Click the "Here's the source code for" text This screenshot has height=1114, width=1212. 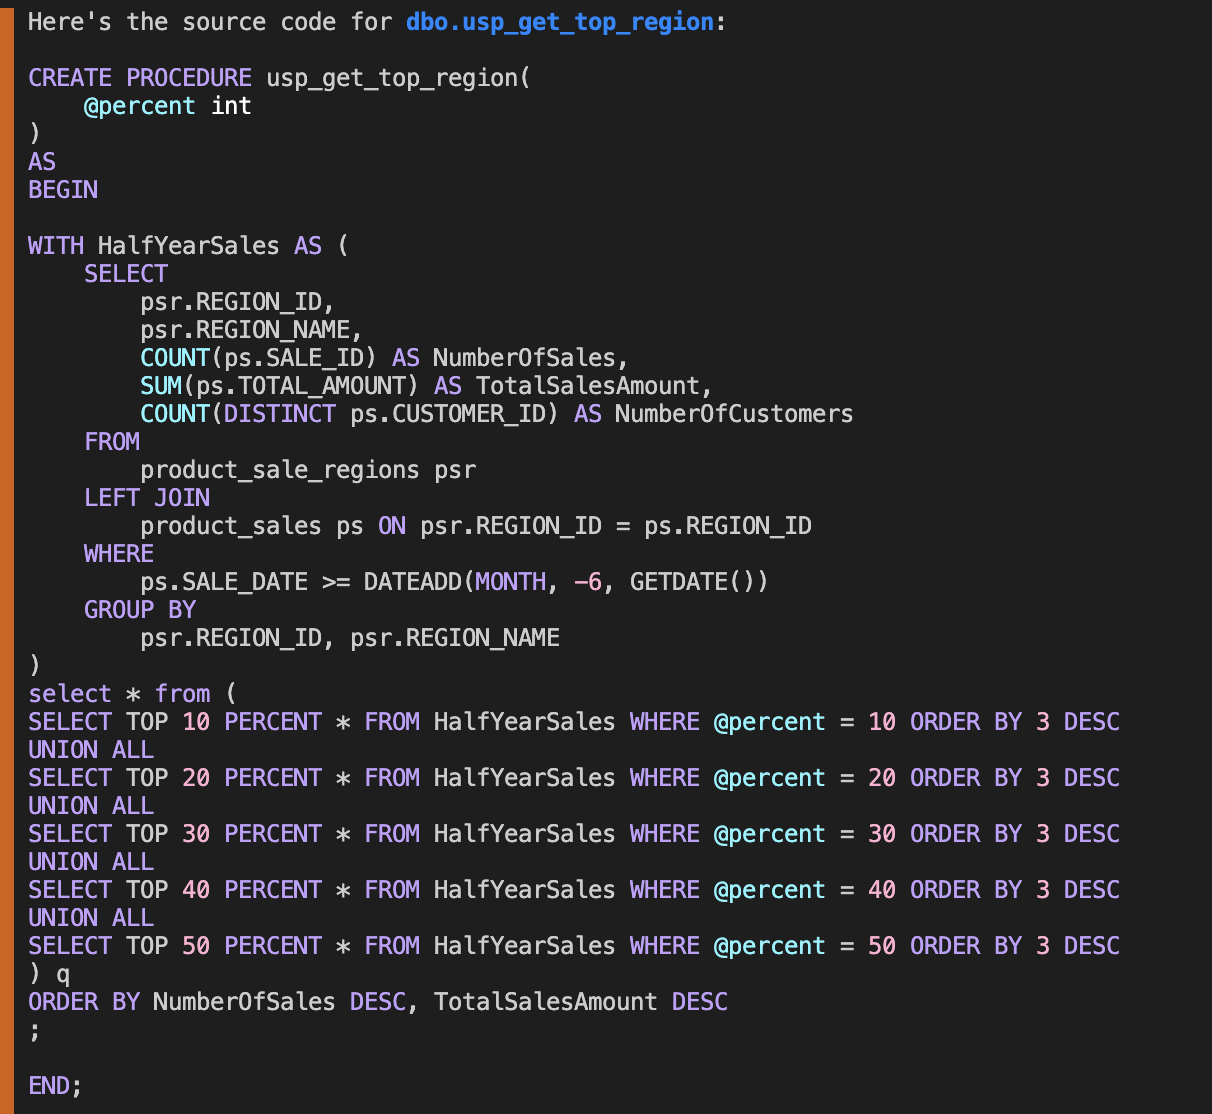pos(210,22)
